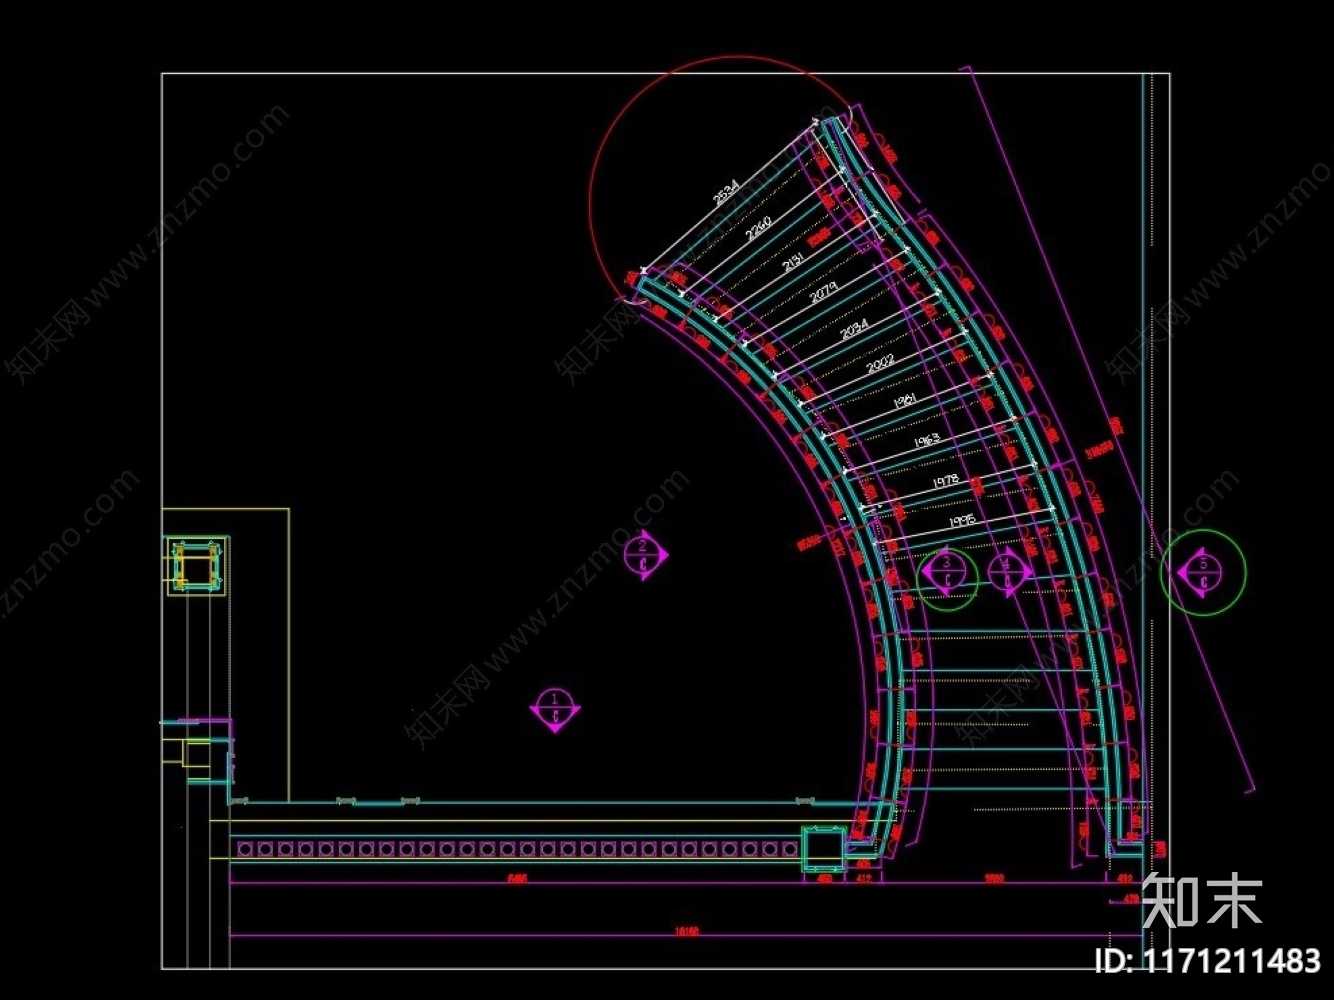Click the green-circled section marker numbered 5
1334x1000 pixels.
1203,573
